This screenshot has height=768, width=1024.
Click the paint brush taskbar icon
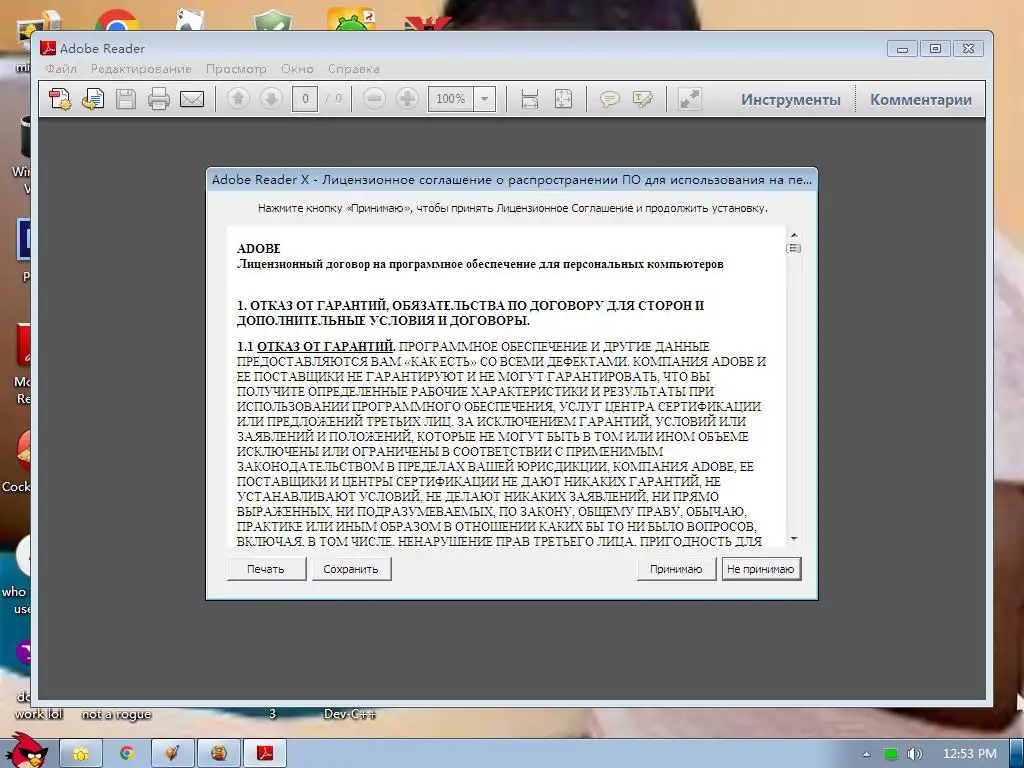point(172,754)
